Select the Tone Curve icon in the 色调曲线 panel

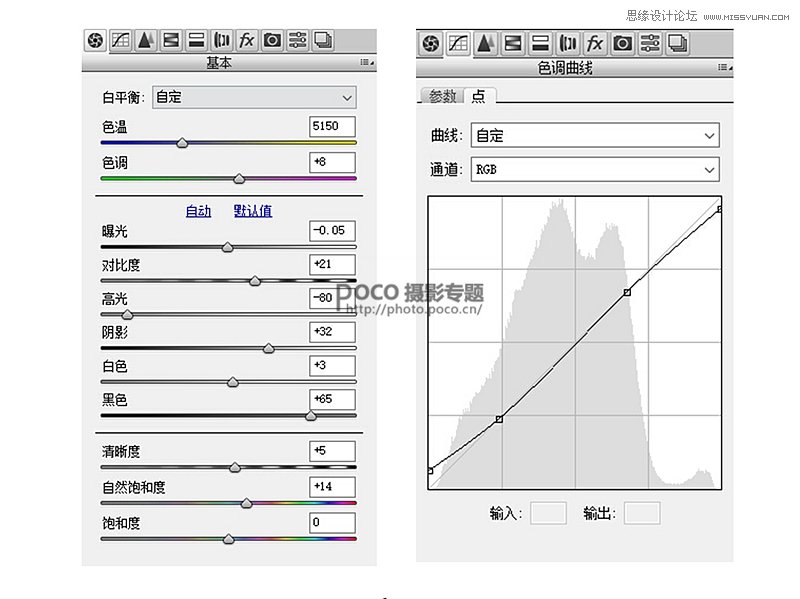click(x=458, y=43)
